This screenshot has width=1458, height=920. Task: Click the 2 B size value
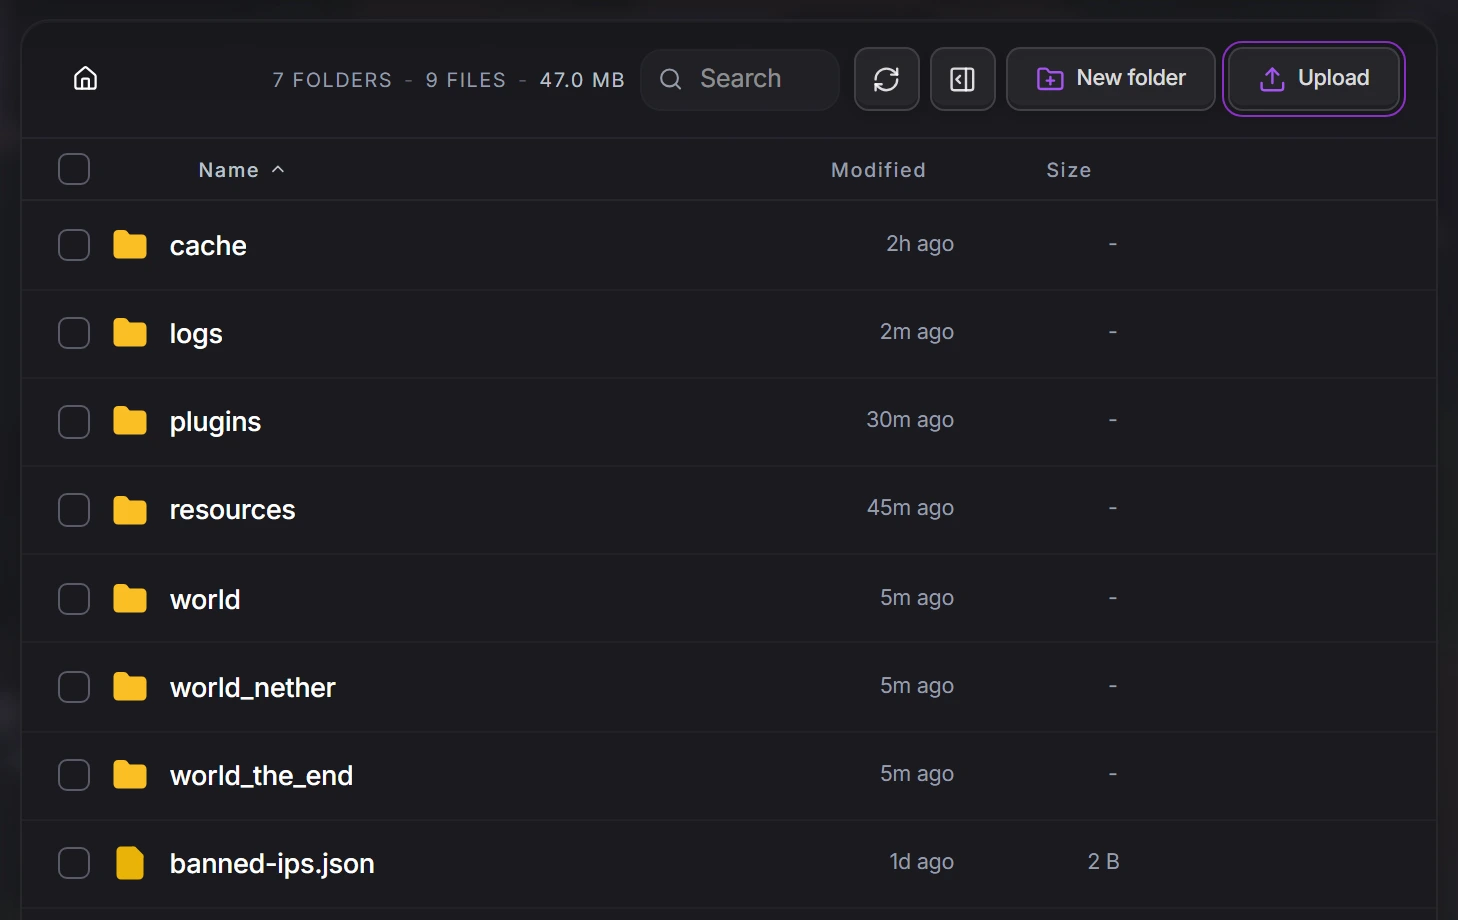pyautogui.click(x=1104, y=862)
